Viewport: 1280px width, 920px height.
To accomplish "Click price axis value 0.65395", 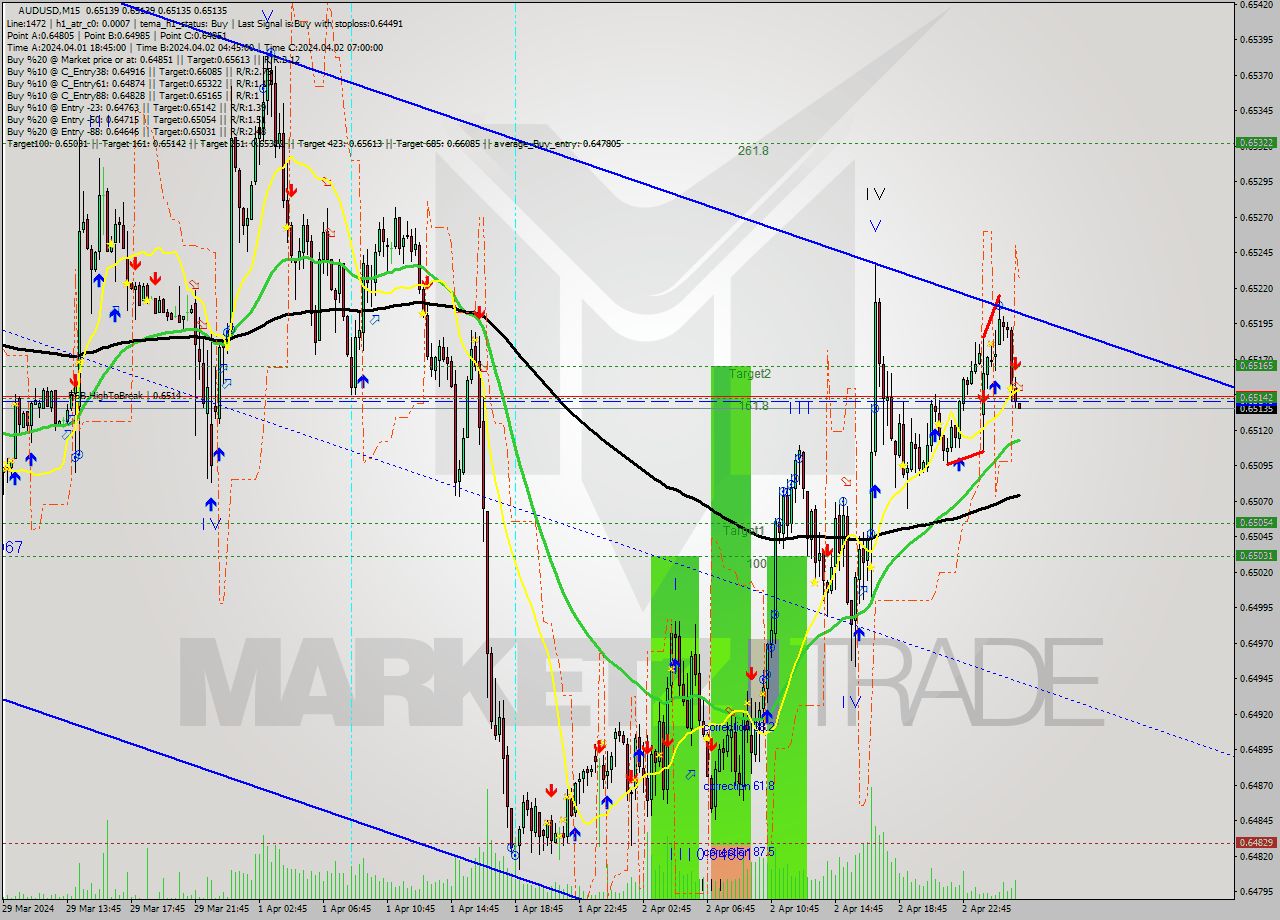I will 1256,40.
